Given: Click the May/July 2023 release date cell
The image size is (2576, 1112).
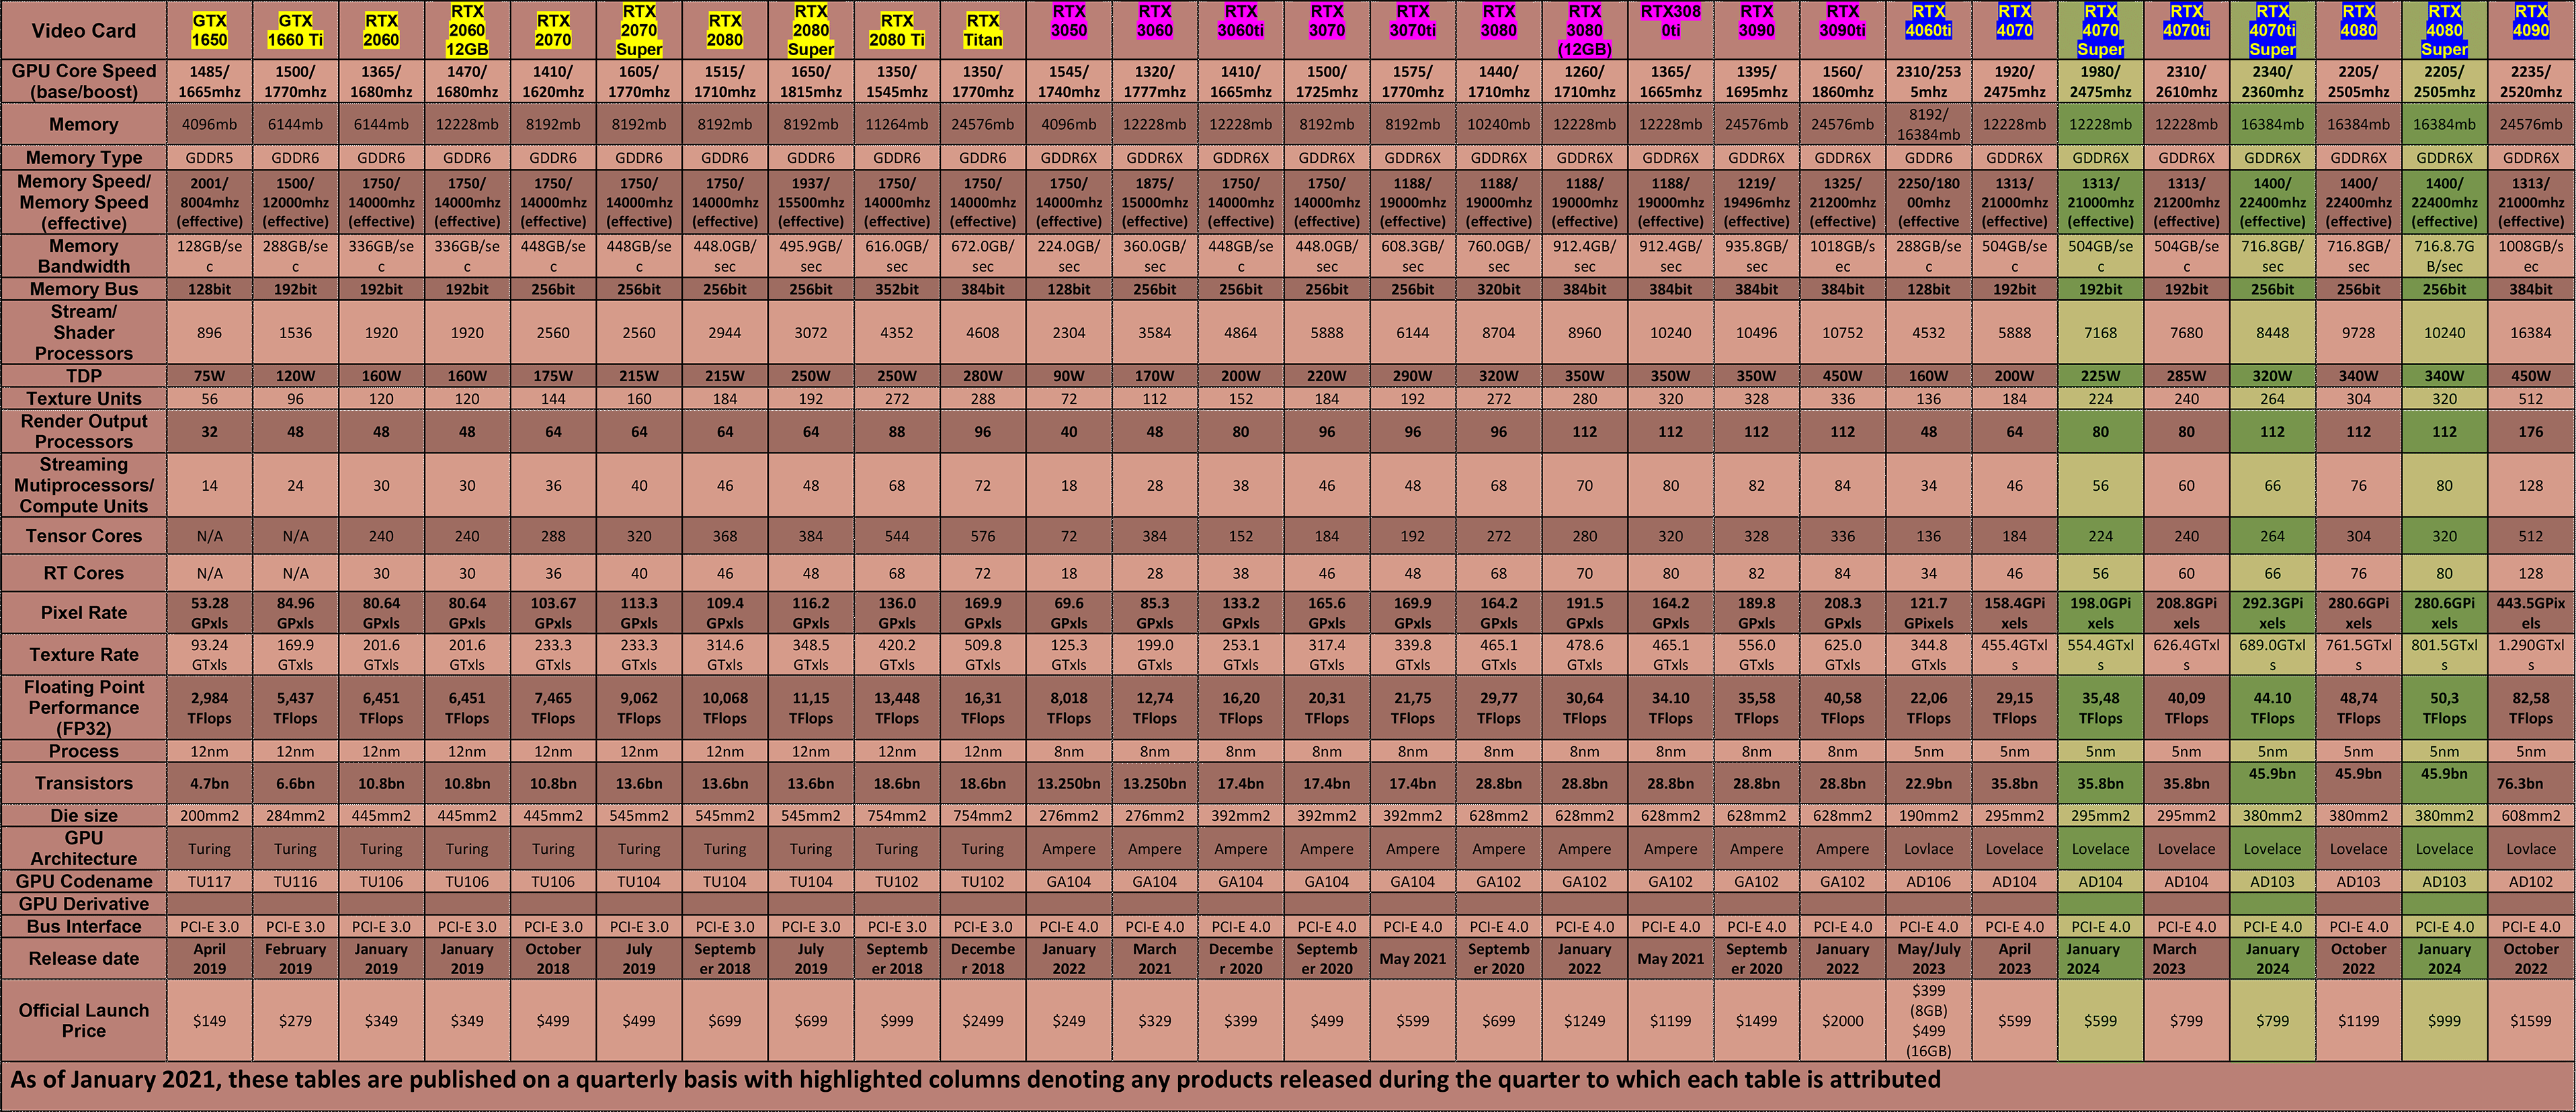Looking at the screenshot, I should [1929, 958].
